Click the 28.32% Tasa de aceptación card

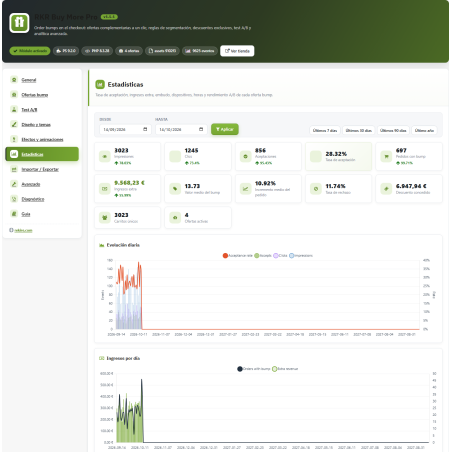point(338,156)
